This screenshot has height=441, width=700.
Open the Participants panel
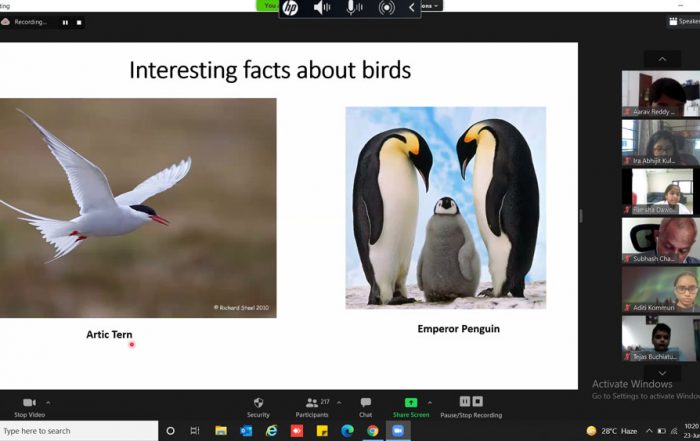click(x=312, y=408)
